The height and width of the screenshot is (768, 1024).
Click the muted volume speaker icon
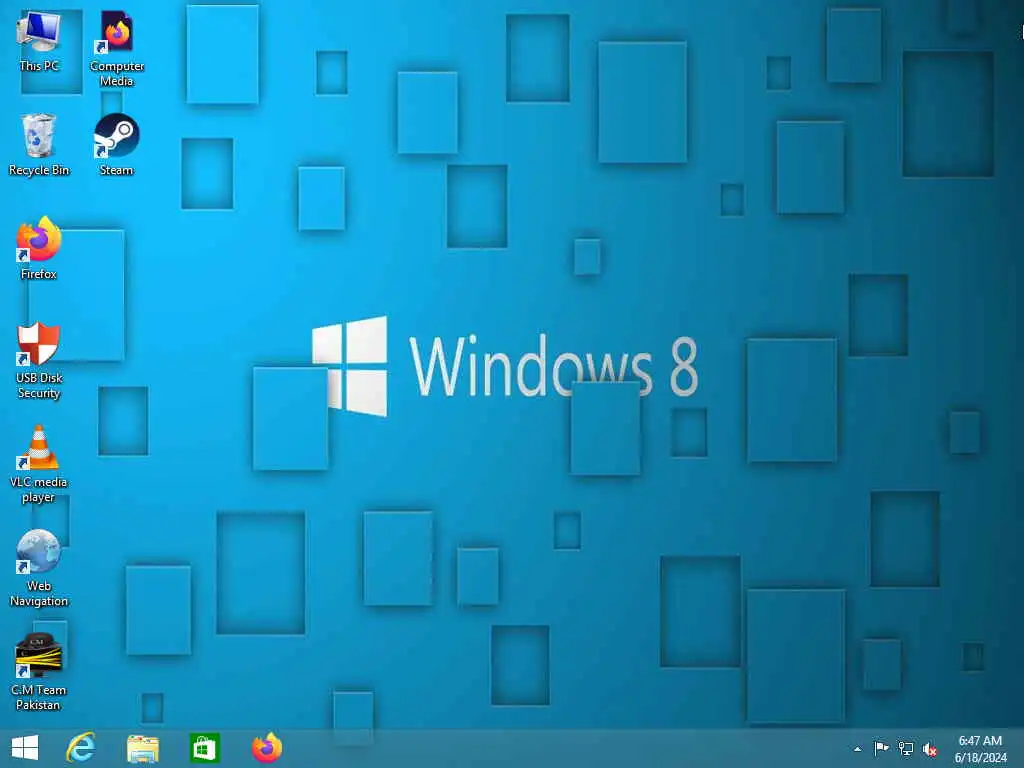tap(930, 750)
